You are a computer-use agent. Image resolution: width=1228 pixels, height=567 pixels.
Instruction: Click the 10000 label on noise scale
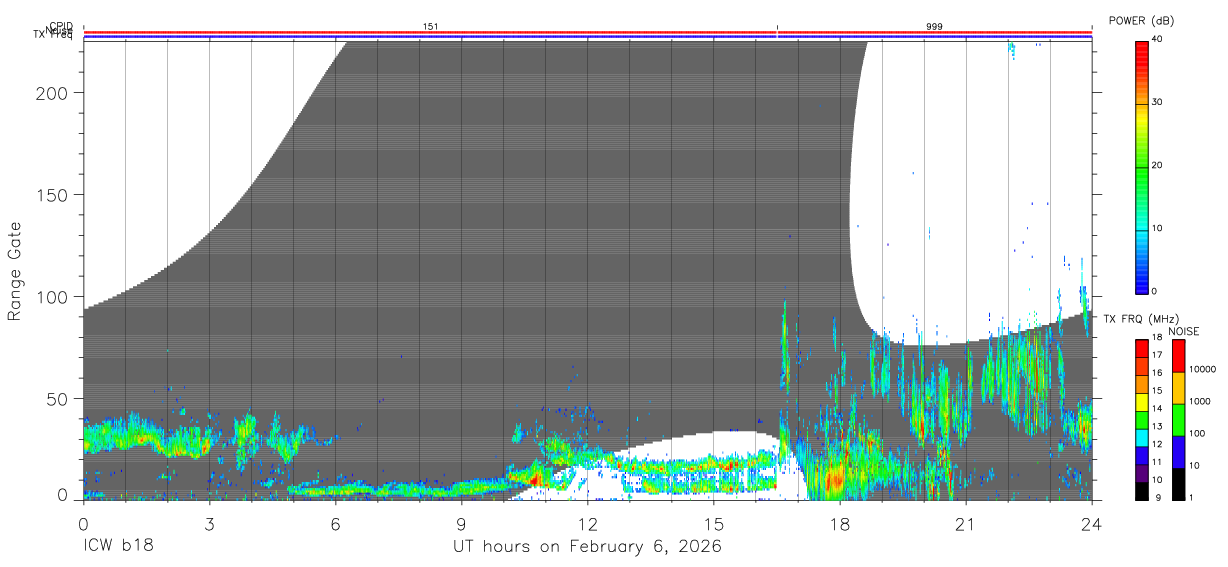click(x=1204, y=370)
